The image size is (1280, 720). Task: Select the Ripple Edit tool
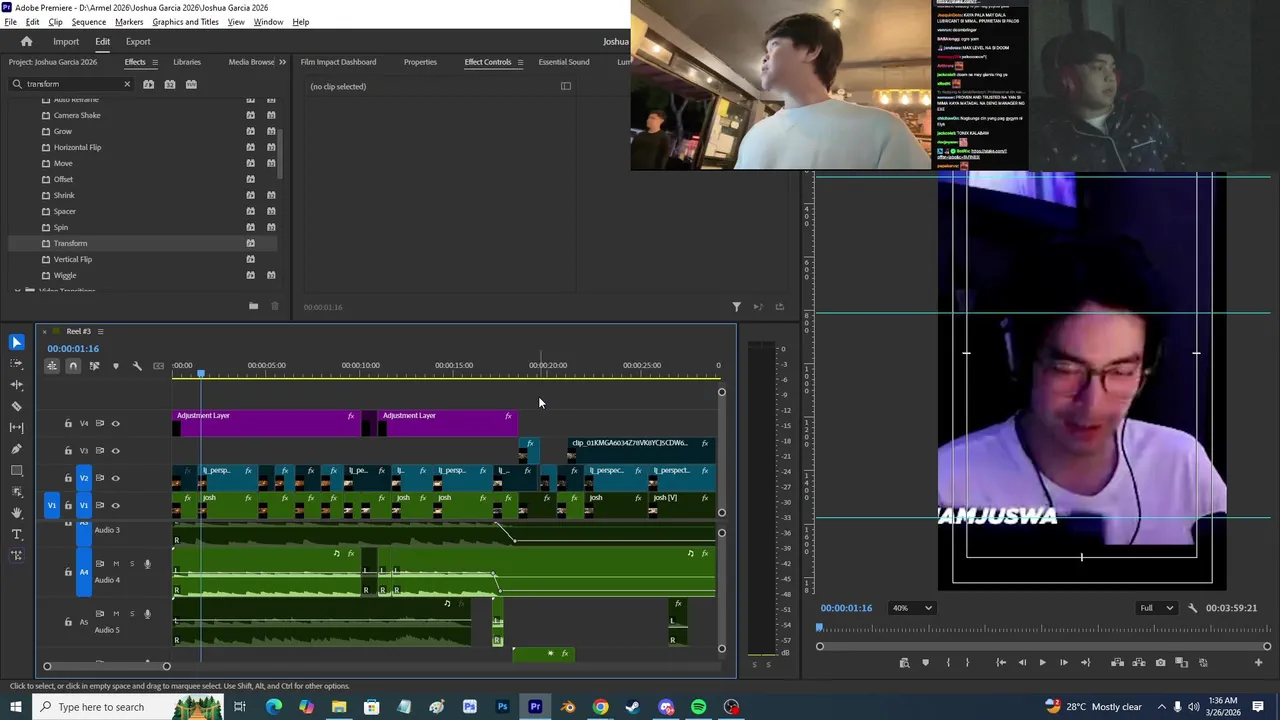click(16, 385)
